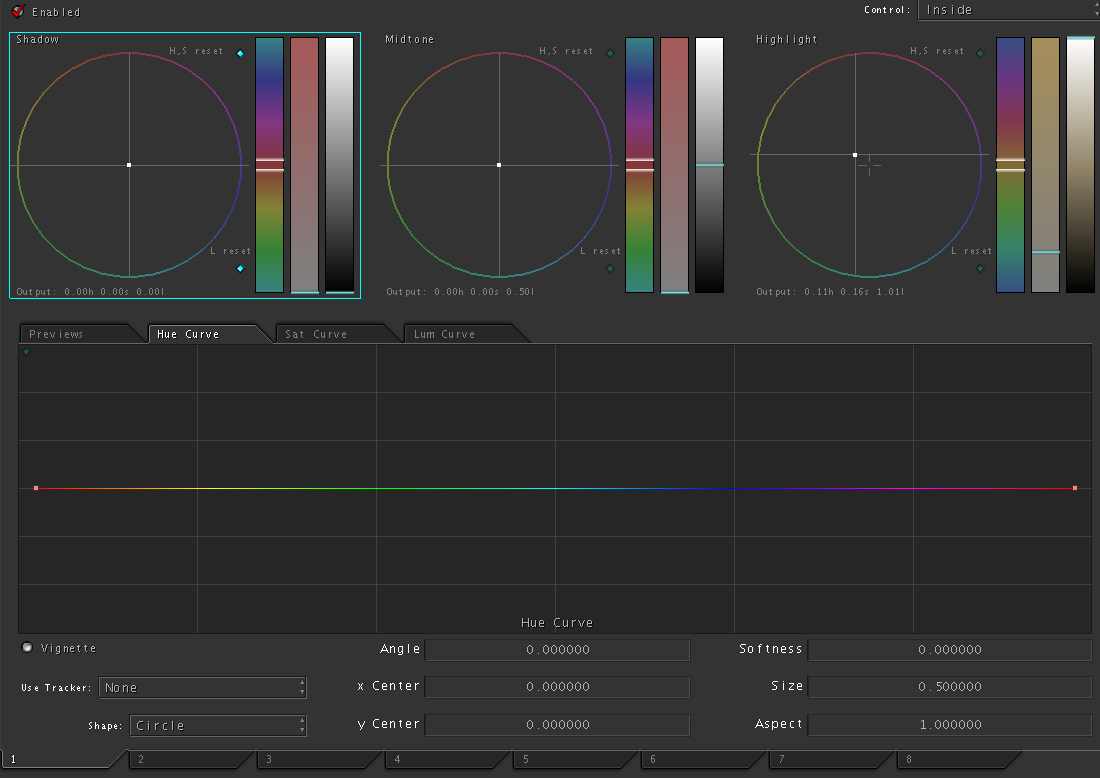Screen dimensions: 1100x778
Task: Click the hue curve reset diamond icon
Action: (x=26, y=351)
